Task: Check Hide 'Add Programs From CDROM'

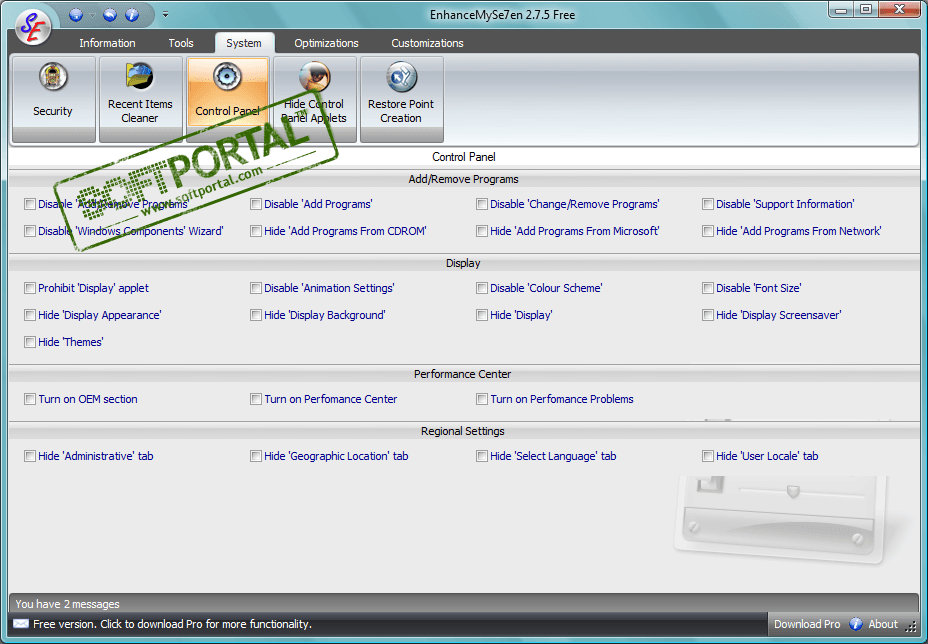Action: tap(256, 231)
